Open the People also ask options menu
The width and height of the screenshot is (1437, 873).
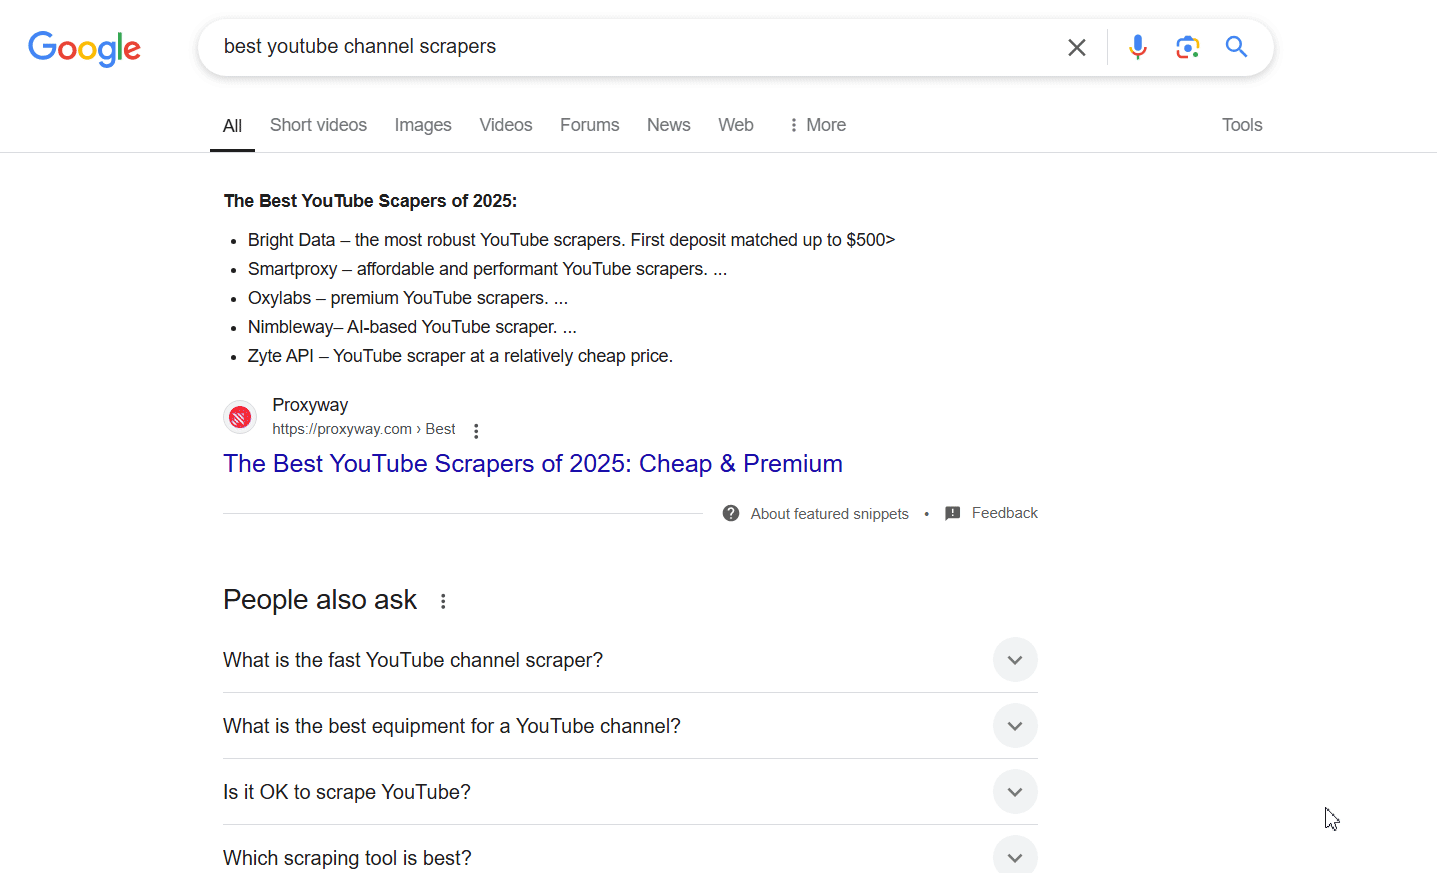click(443, 600)
